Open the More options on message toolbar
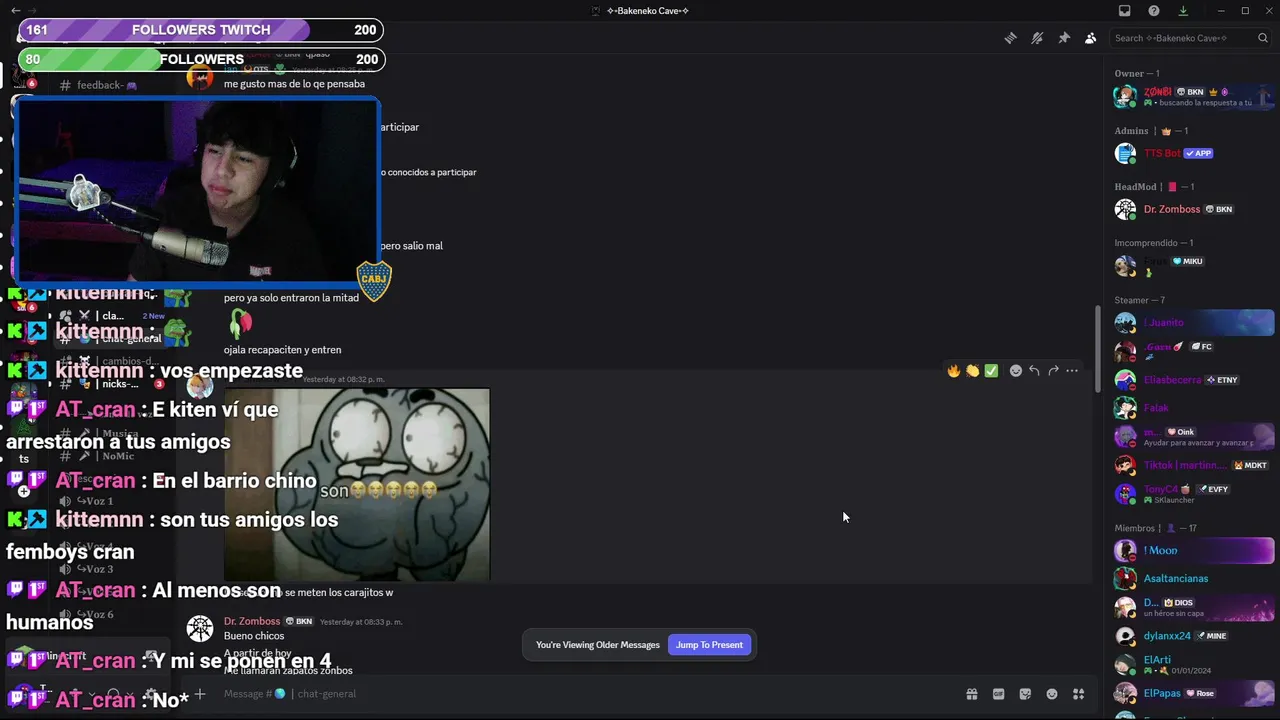The width and height of the screenshot is (1280, 720). [1072, 371]
